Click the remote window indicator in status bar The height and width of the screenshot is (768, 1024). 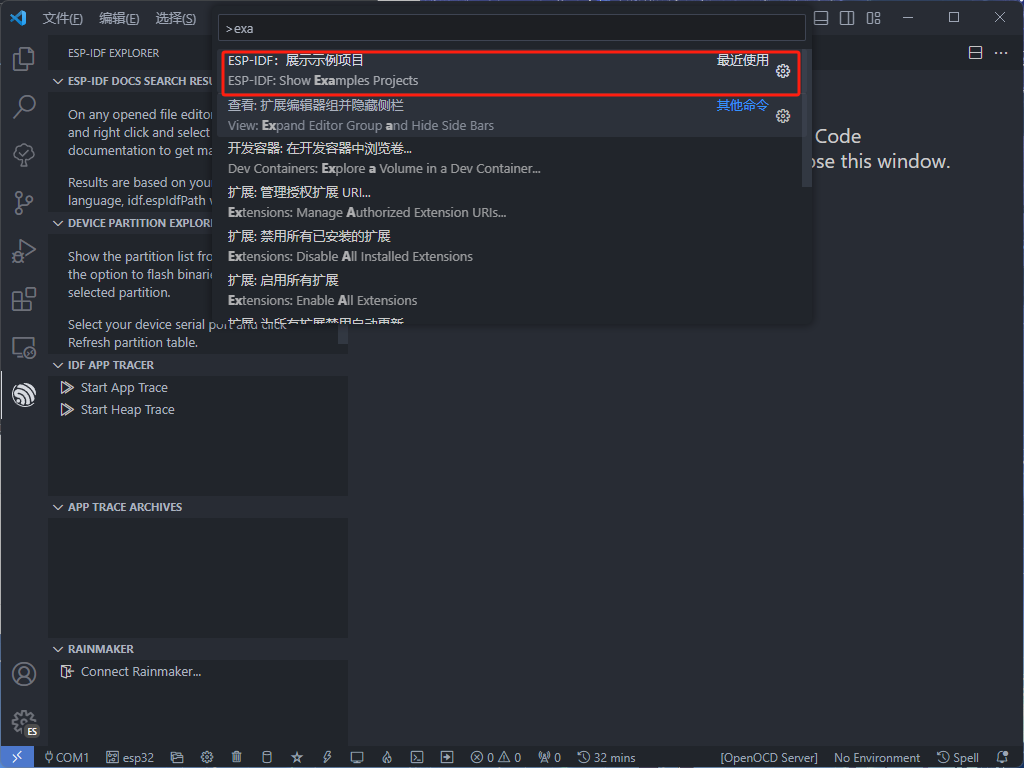17,757
